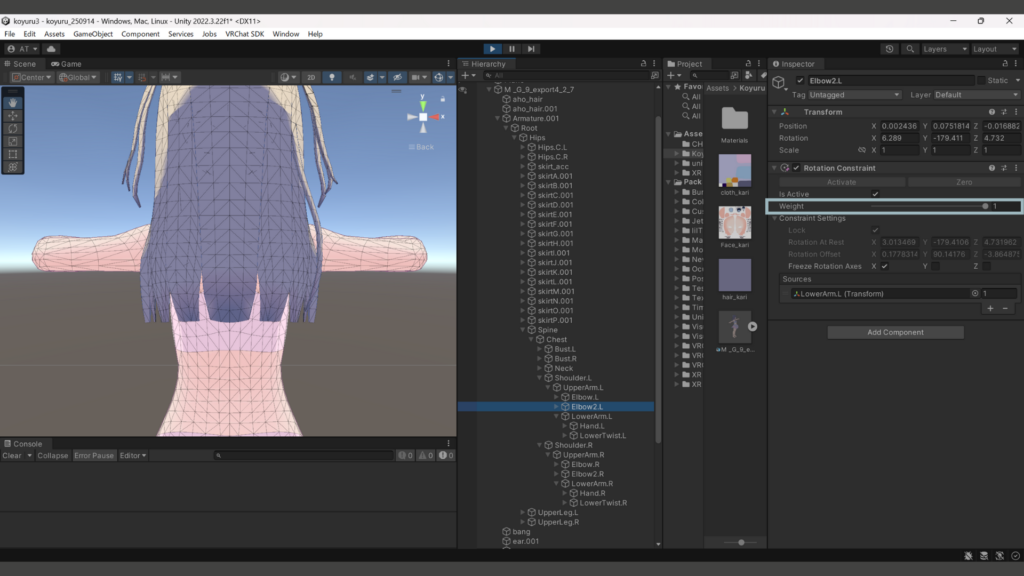Viewport: 1024px width, 576px height.
Task: Toggle 2D view mode in Scene
Action: tap(311, 77)
